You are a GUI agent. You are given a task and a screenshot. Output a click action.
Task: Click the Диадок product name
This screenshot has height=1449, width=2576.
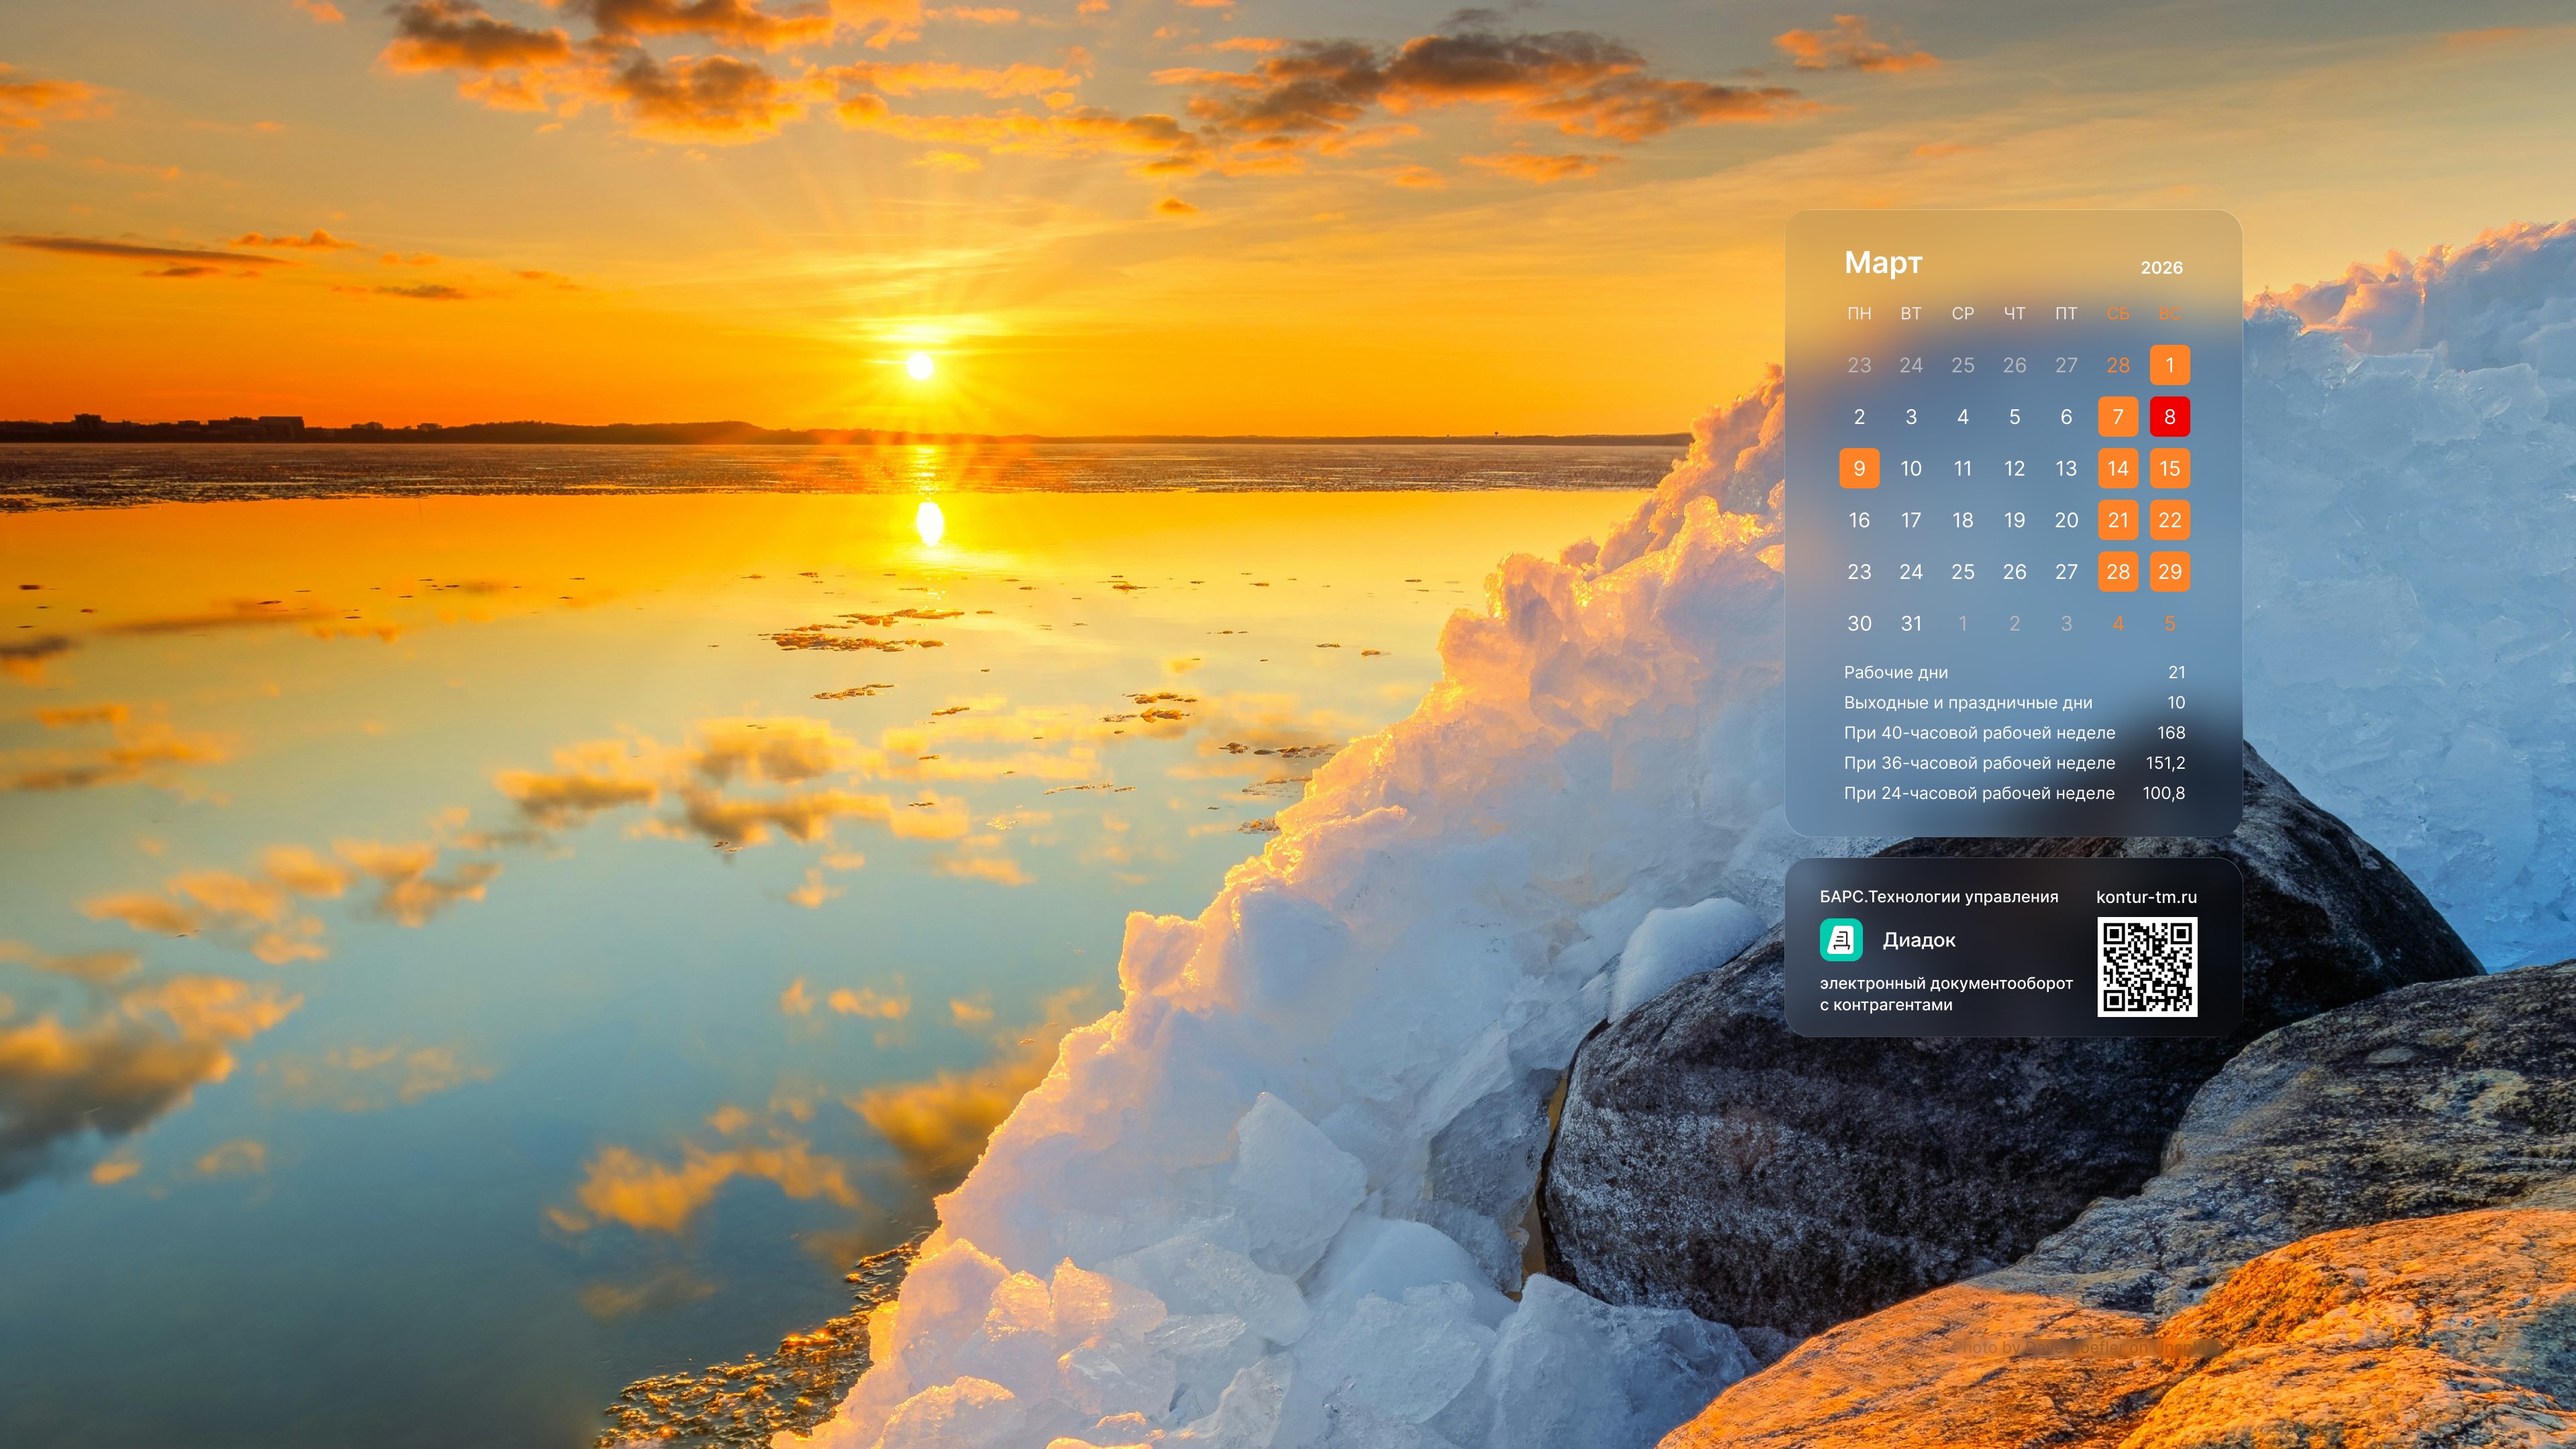pyautogui.click(x=1918, y=940)
